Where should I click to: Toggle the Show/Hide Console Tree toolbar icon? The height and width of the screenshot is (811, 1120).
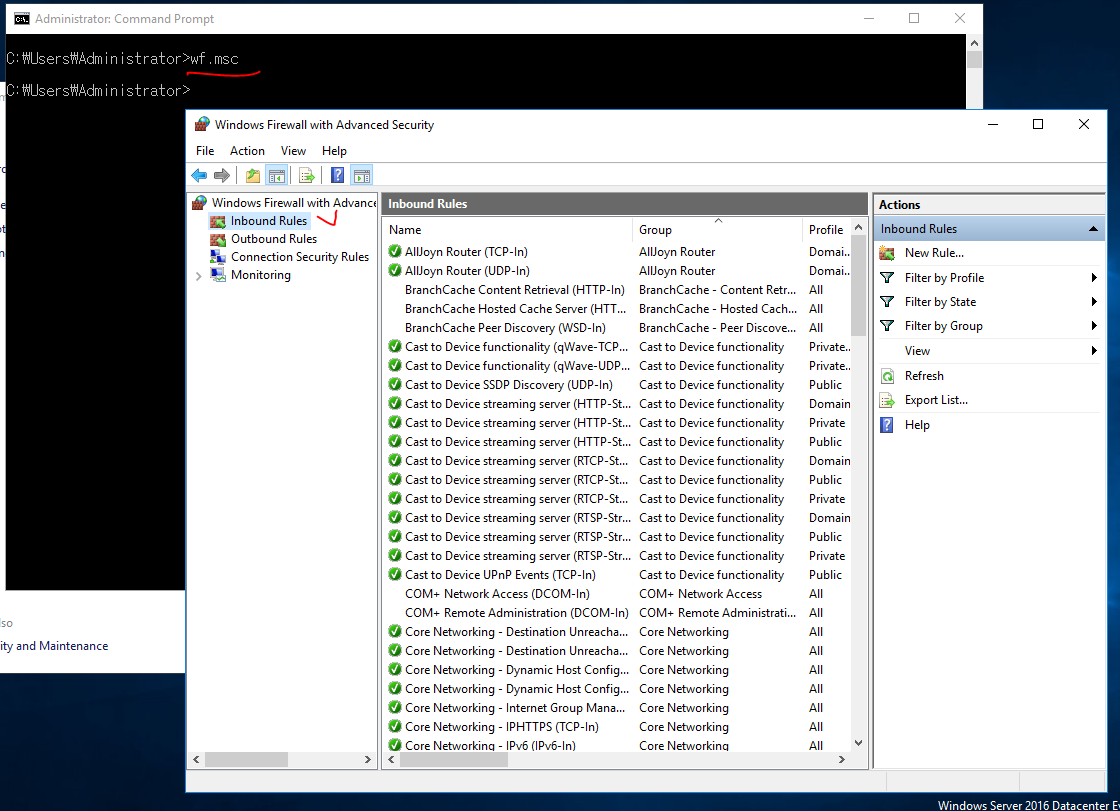point(276,175)
